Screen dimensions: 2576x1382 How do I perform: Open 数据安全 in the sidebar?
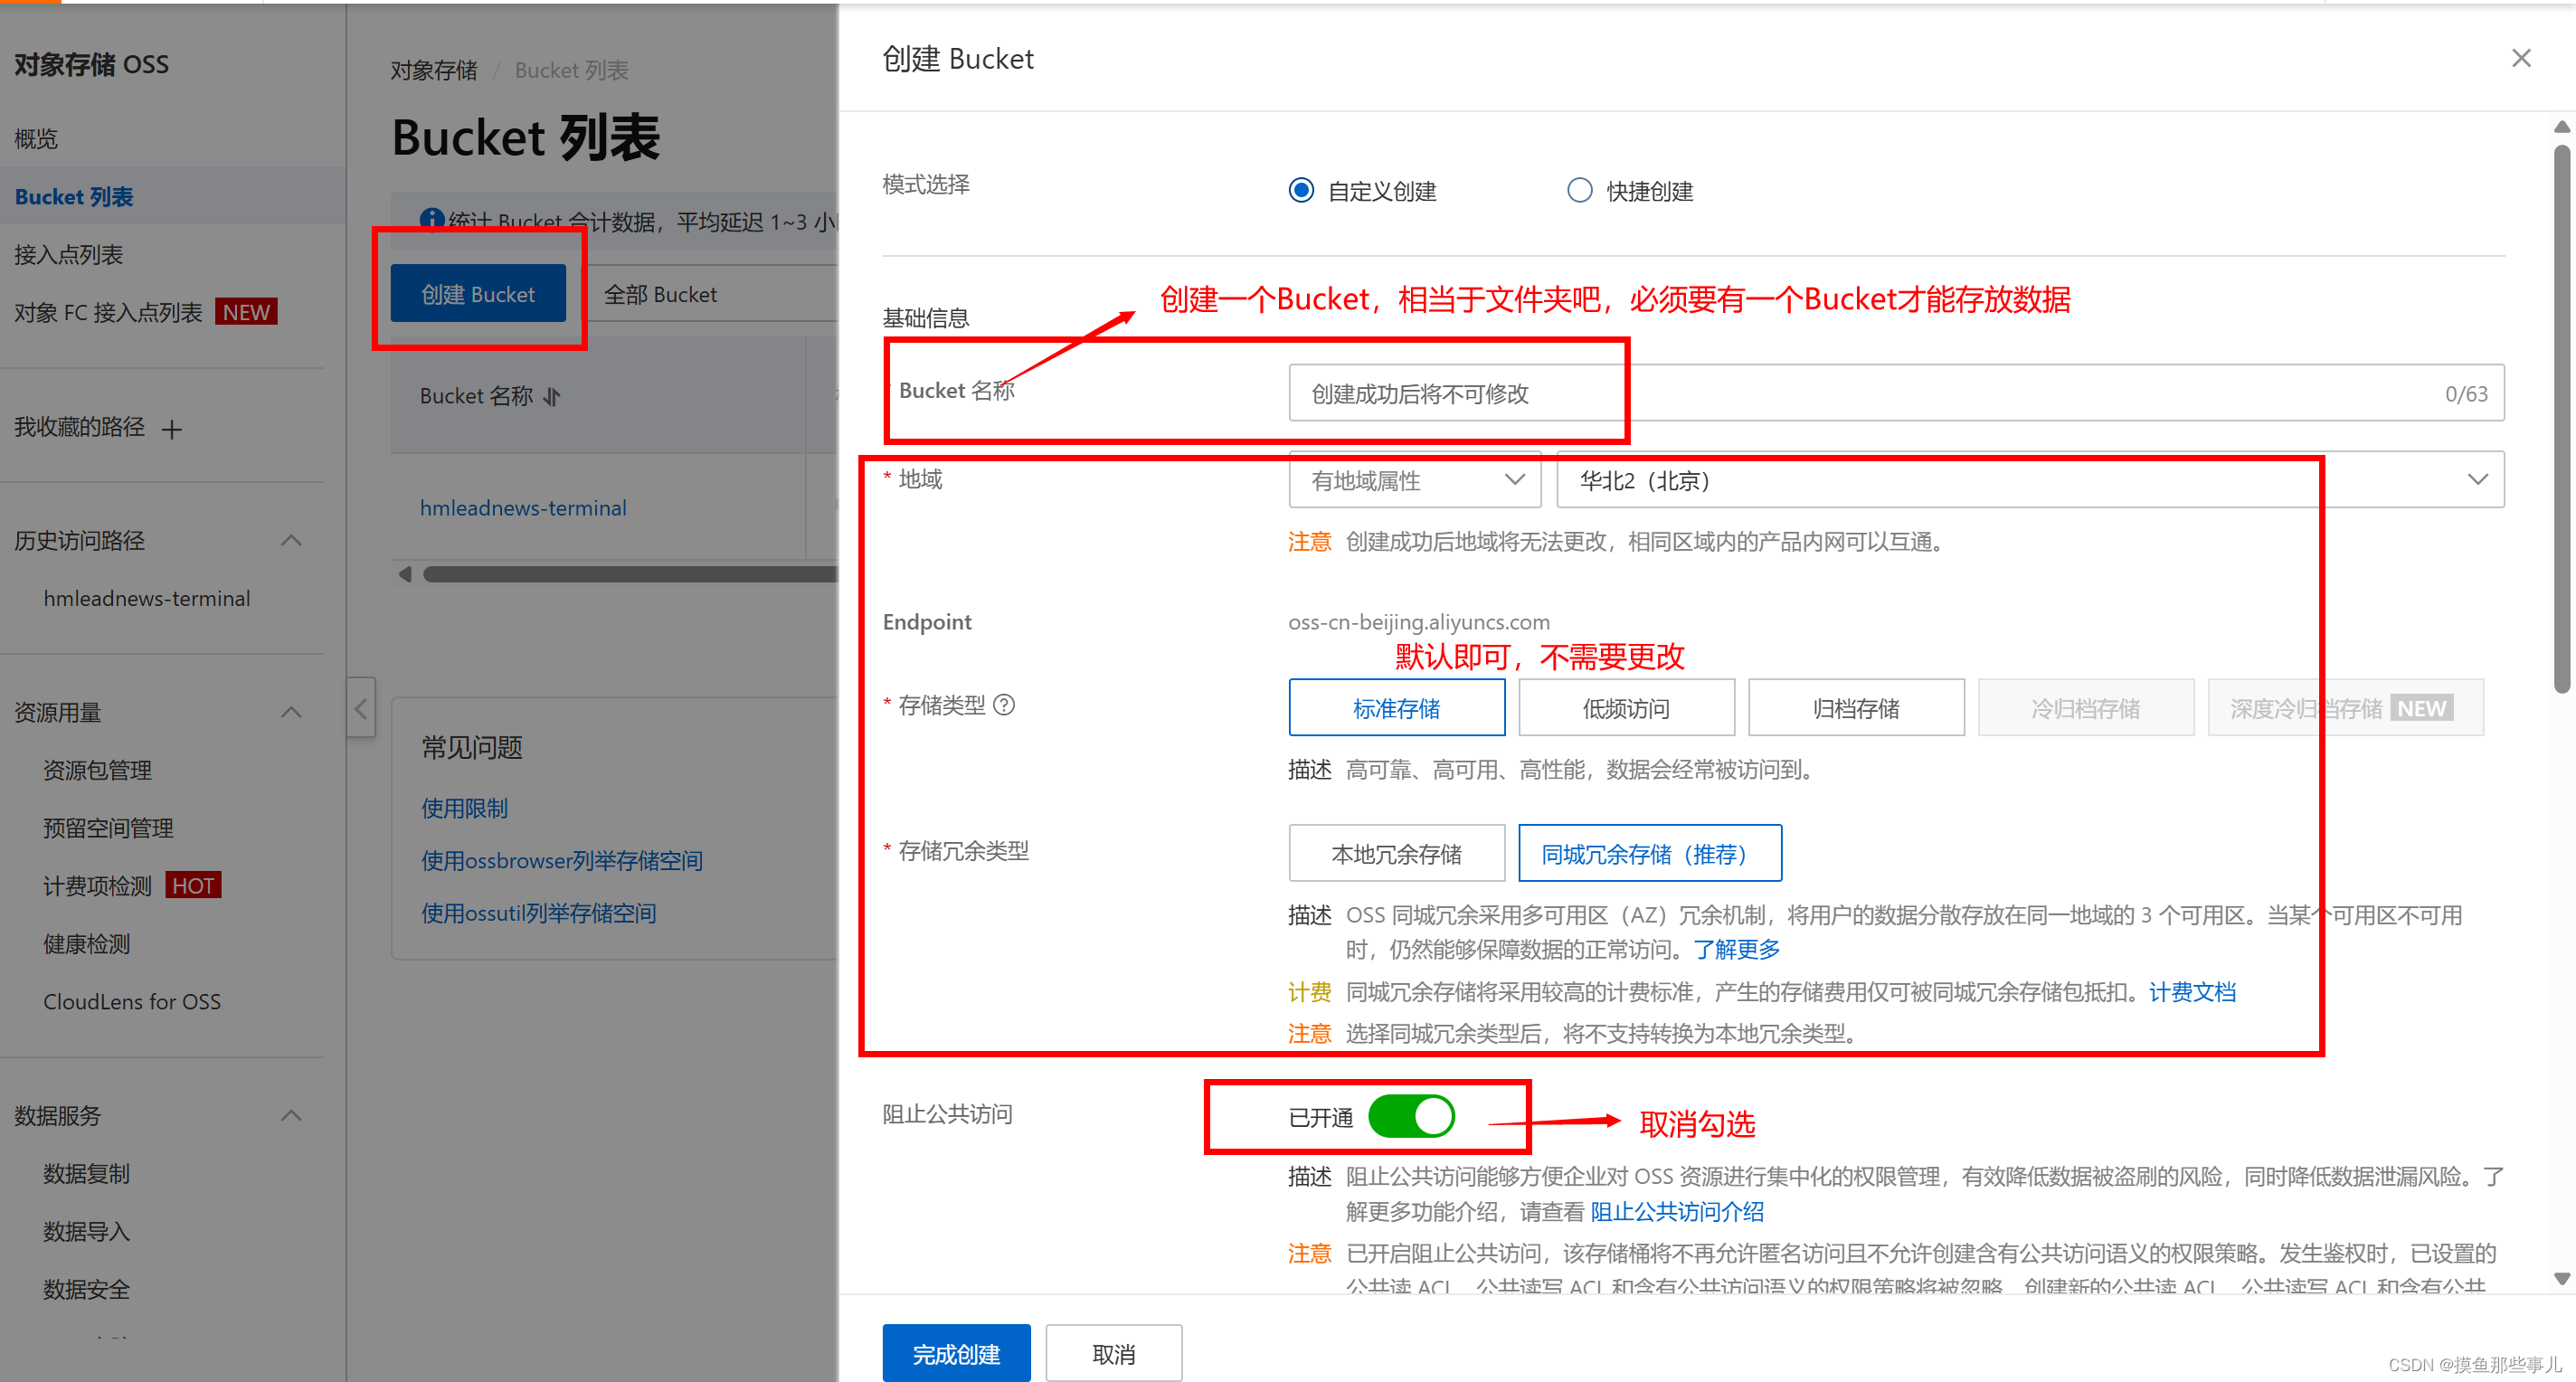86,1289
